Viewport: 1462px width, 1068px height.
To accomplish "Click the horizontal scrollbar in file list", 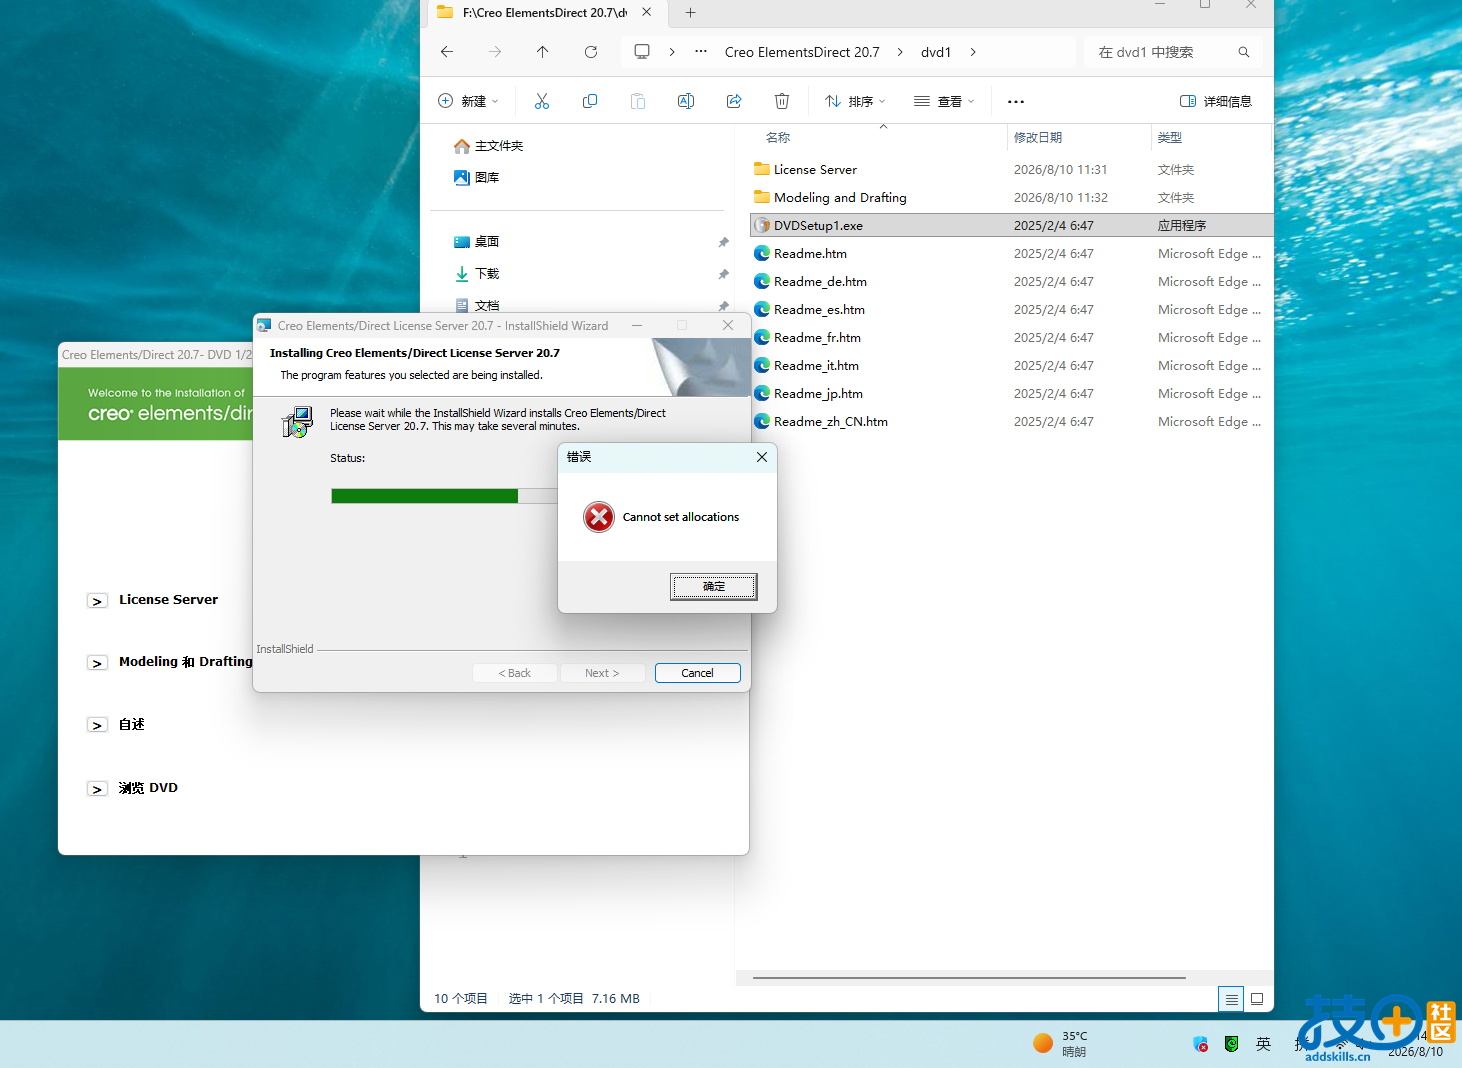I will [x=969, y=977].
